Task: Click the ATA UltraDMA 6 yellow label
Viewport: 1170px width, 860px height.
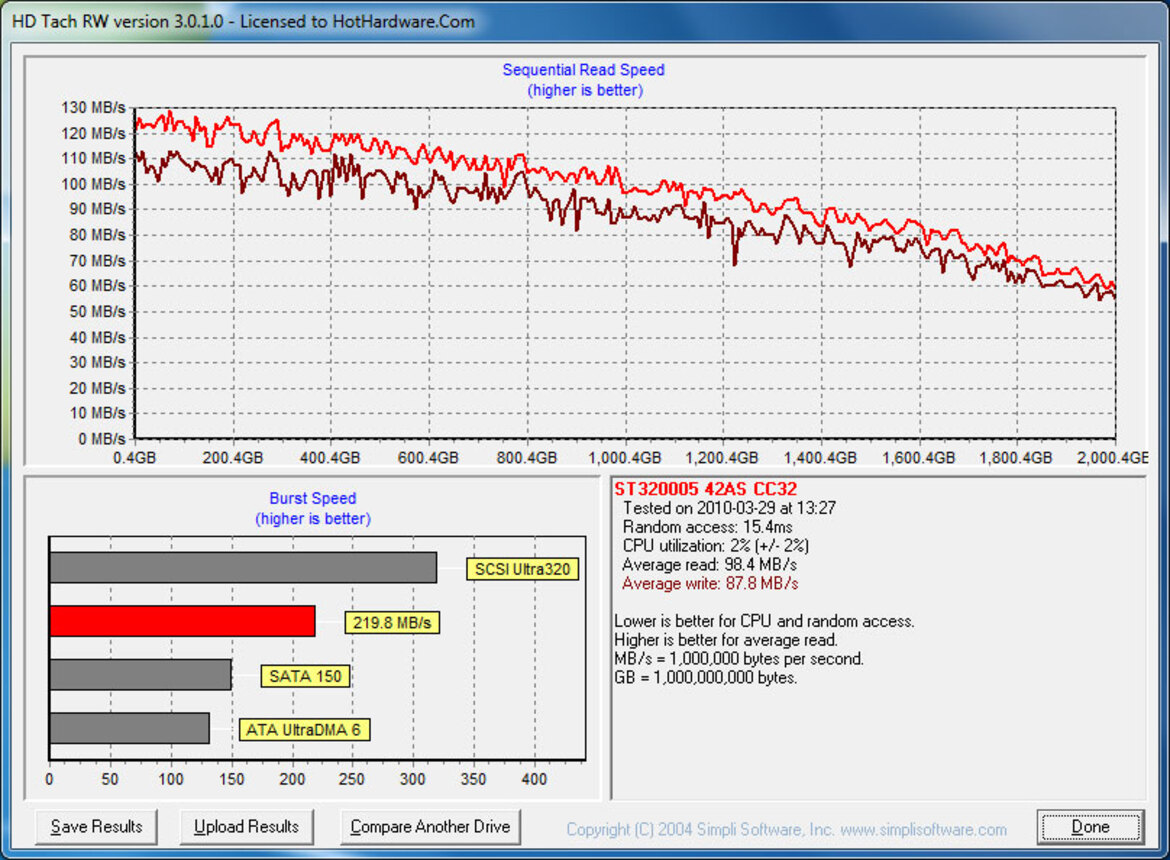Action: [x=304, y=729]
